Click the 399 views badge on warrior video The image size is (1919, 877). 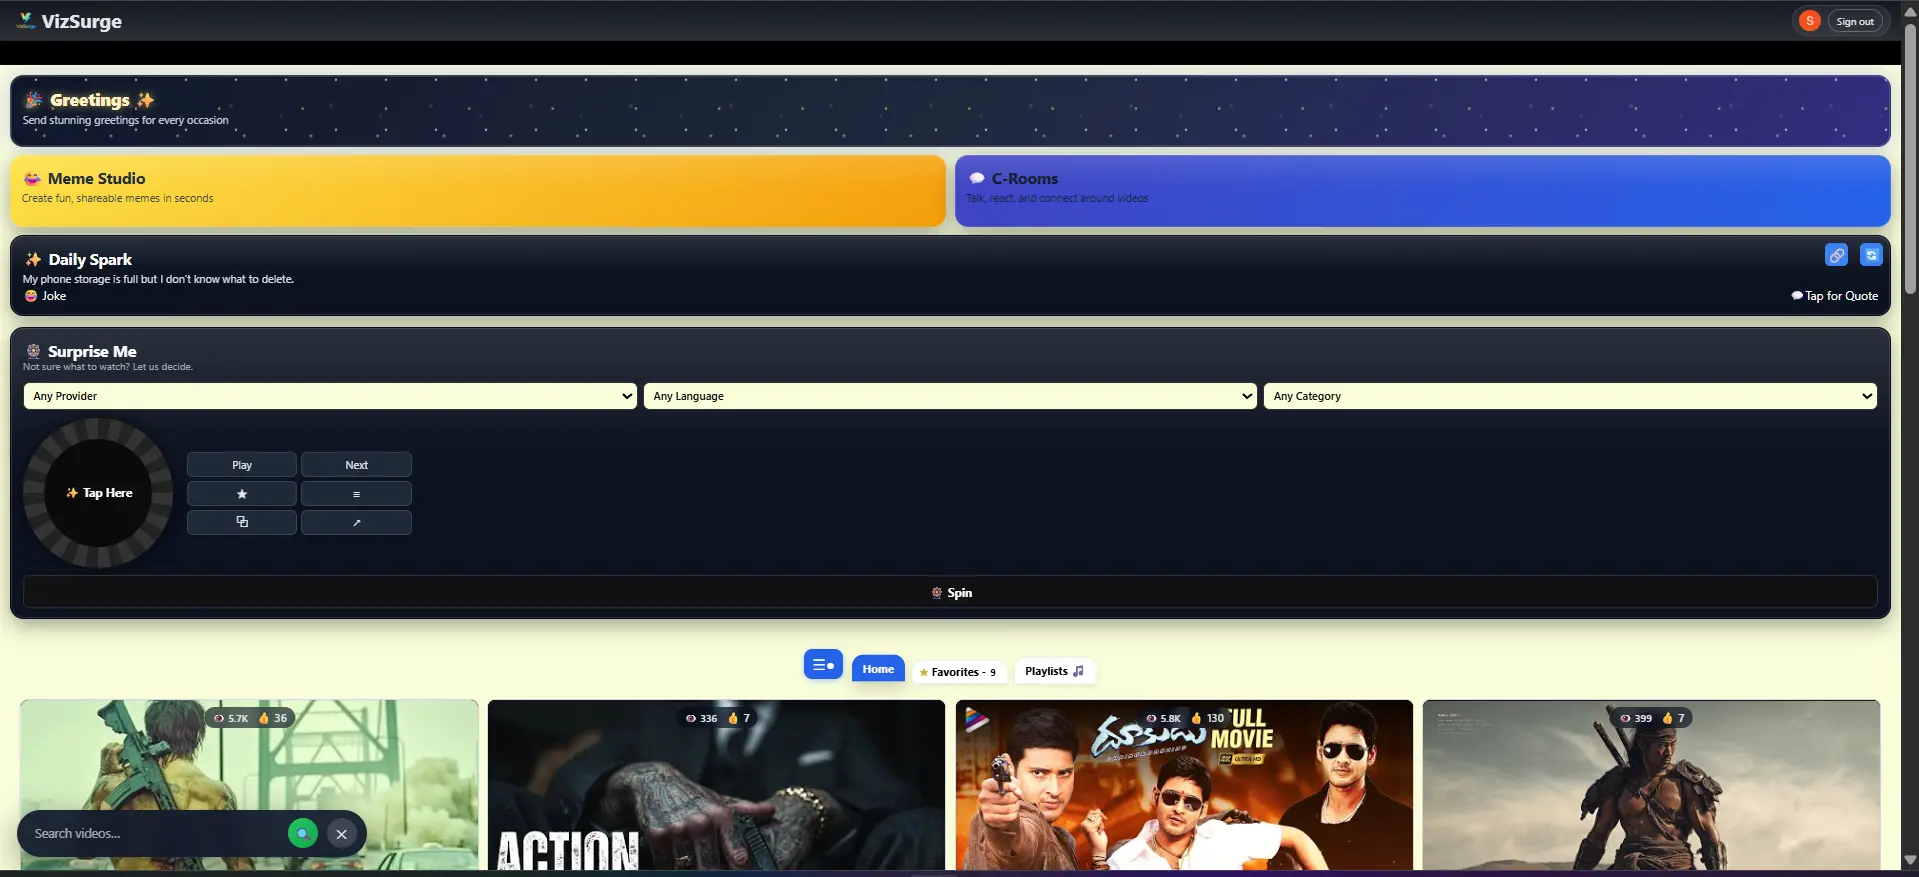1636,718
